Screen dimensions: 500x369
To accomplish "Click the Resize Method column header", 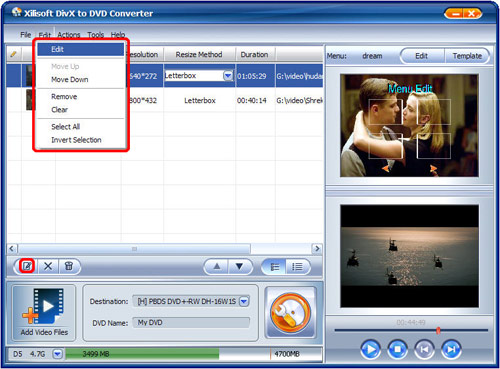I will pyautogui.click(x=199, y=54).
